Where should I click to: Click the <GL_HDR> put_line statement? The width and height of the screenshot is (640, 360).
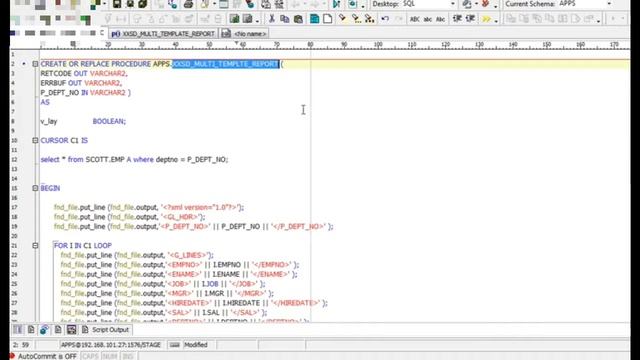[x=129, y=217]
